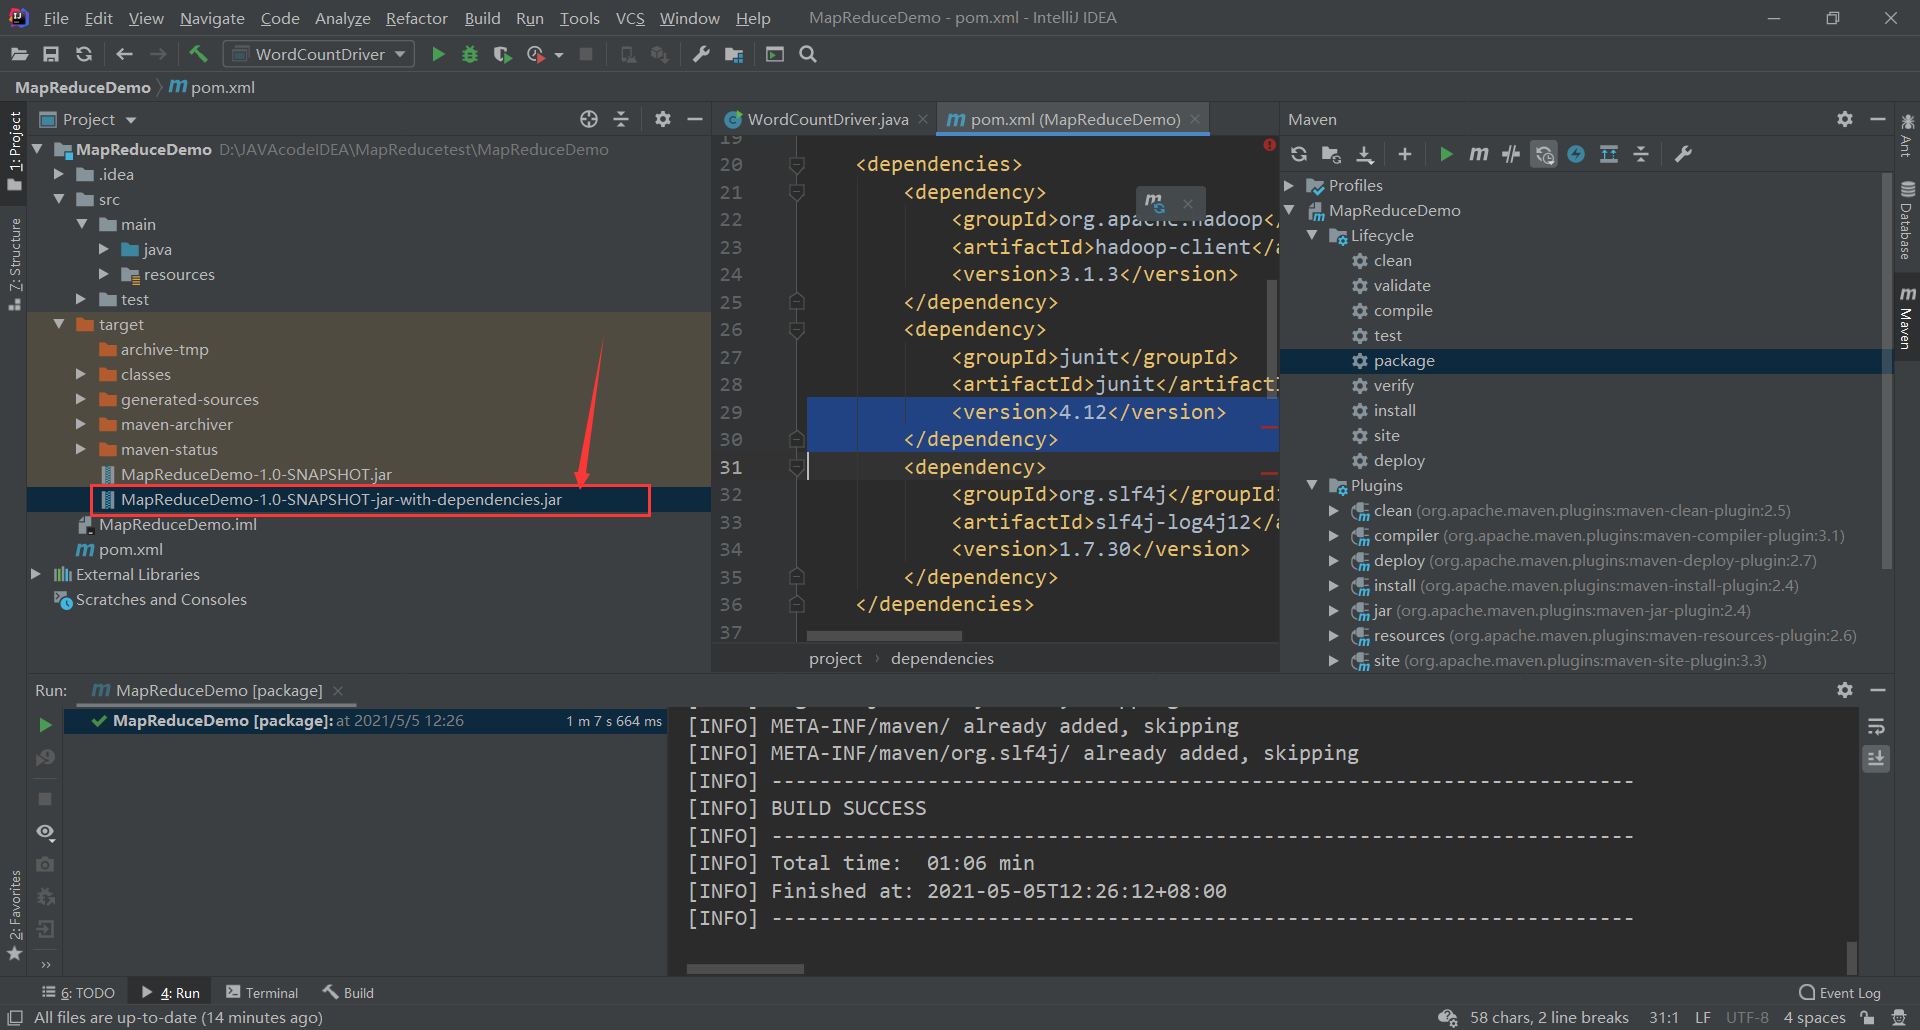The width and height of the screenshot is (1920, 1030).
Task: Open the TODO tool window
Action: [78, 992]
